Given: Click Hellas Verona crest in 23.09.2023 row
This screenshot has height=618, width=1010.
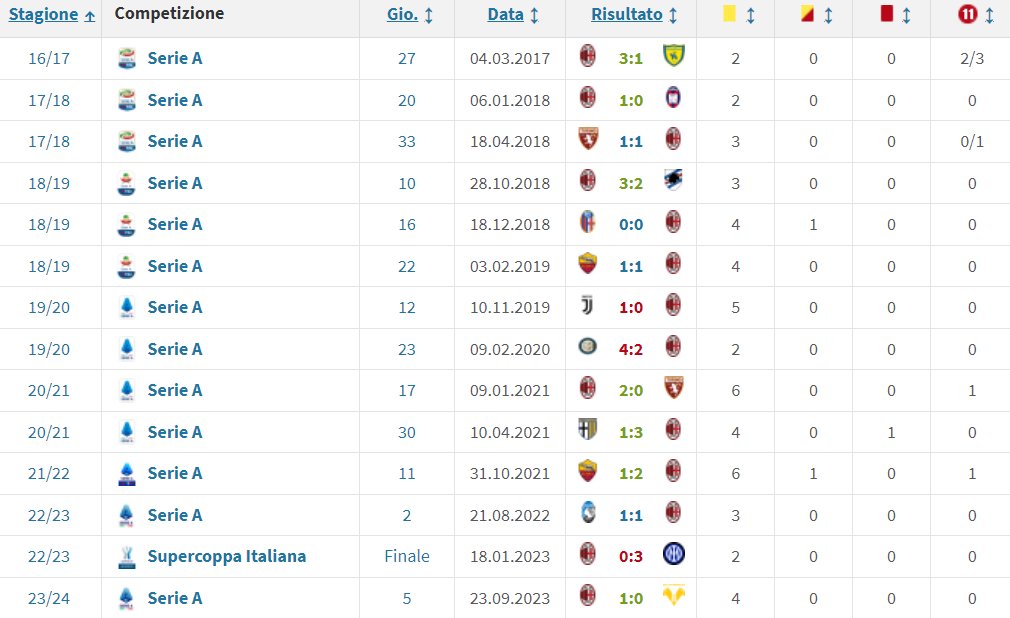Looking at the screenshot, I should (x=674, y=595).
